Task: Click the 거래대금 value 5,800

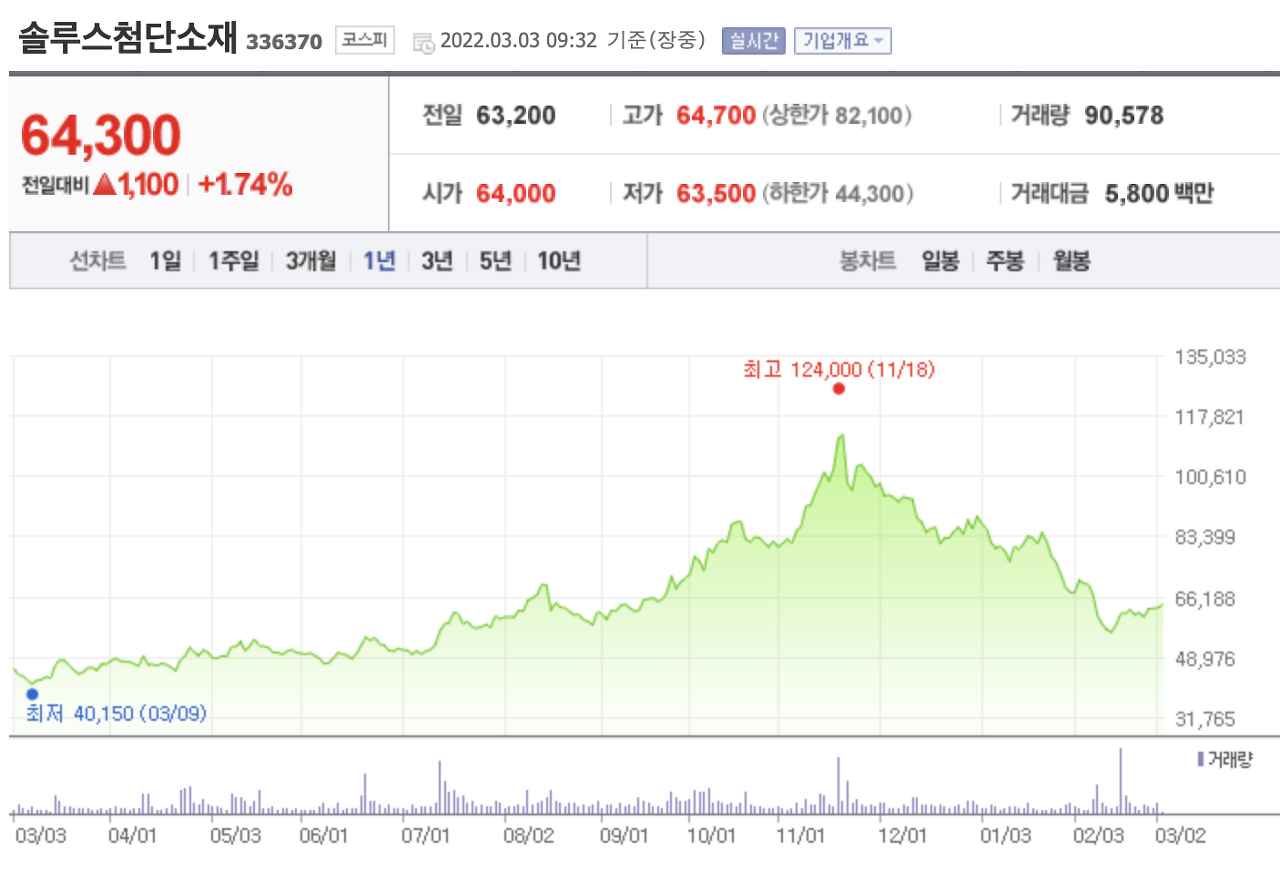Action: (1137, 194)
